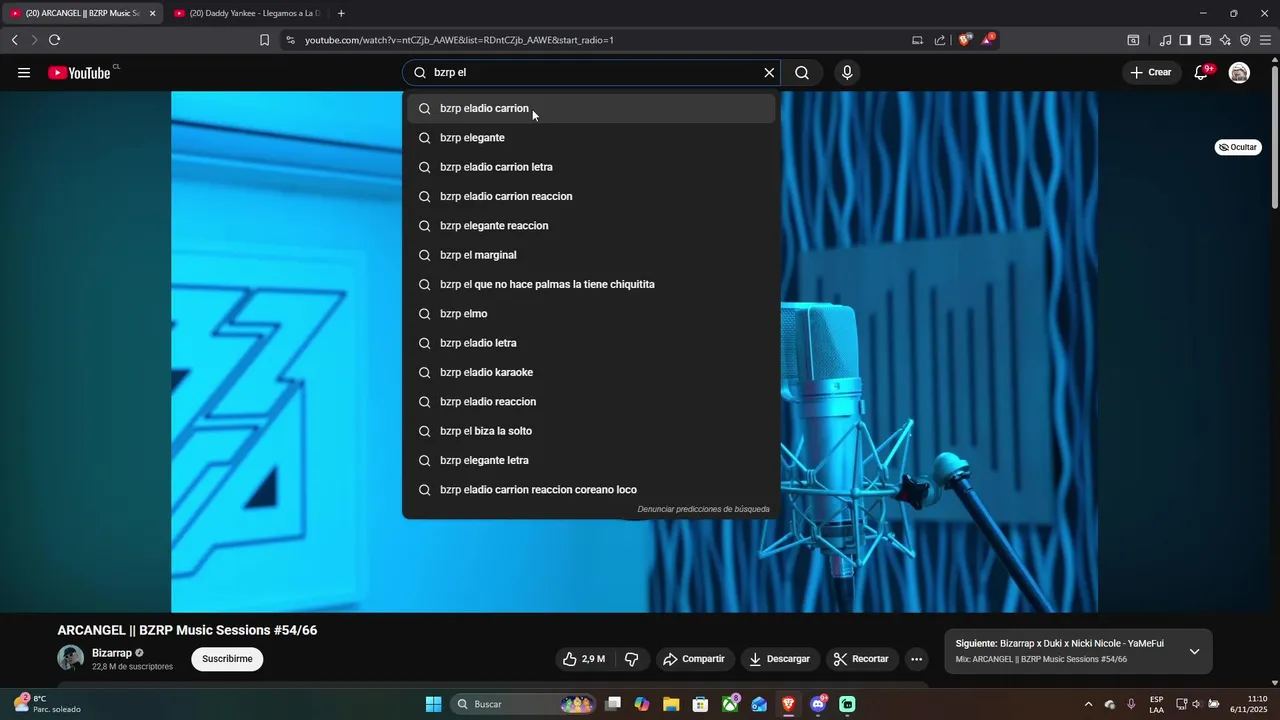Hide overlay with the Ocultar button

click(1238, 147)
